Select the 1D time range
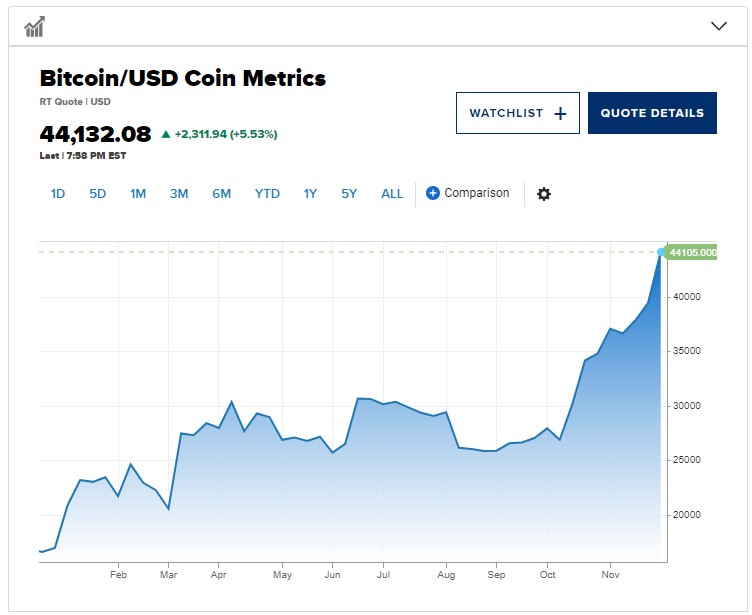The width and height of the screenshot is (752, 615). pyautogui.click(x=58, y=194)
